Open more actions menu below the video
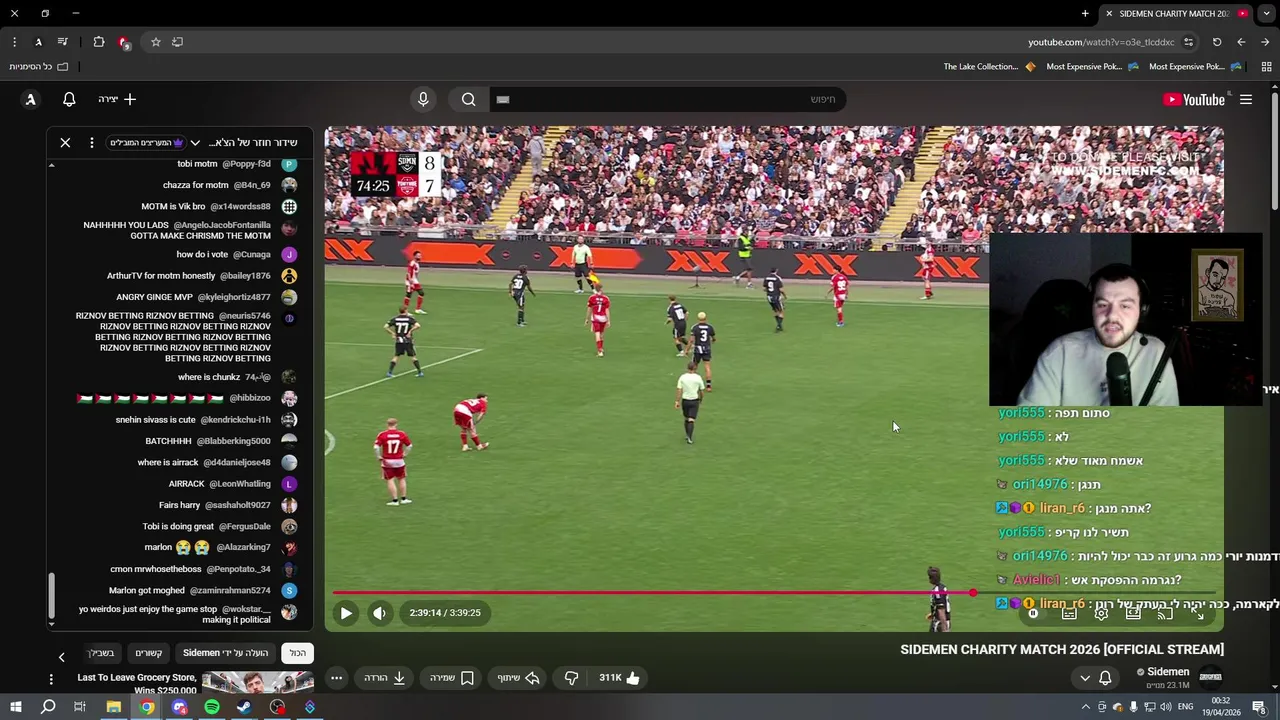Viewport: 1280px width, 720px height. (337, 678)
